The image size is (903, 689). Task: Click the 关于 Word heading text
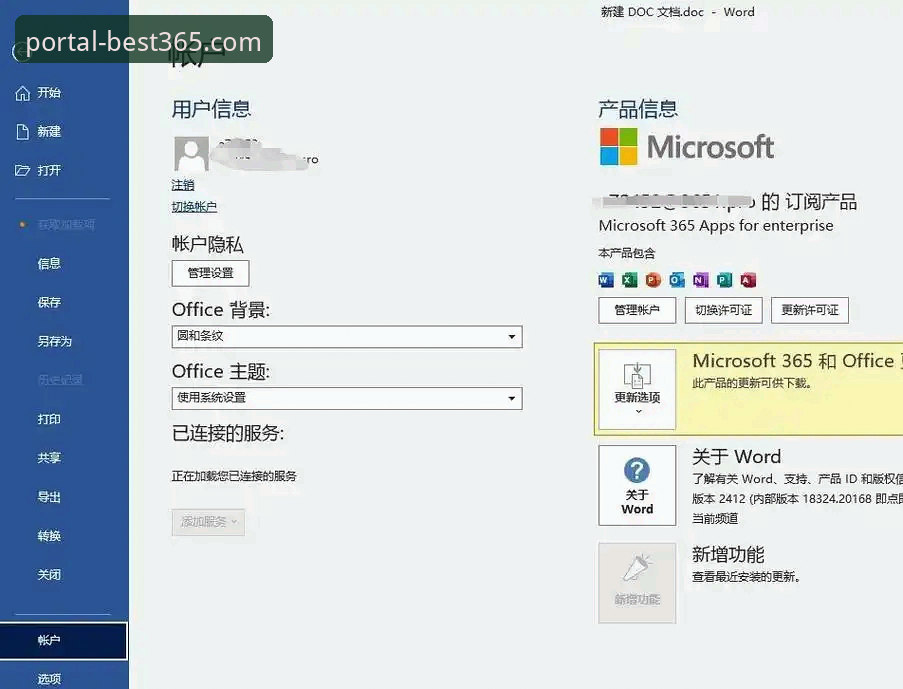click(x=737, y=457)
